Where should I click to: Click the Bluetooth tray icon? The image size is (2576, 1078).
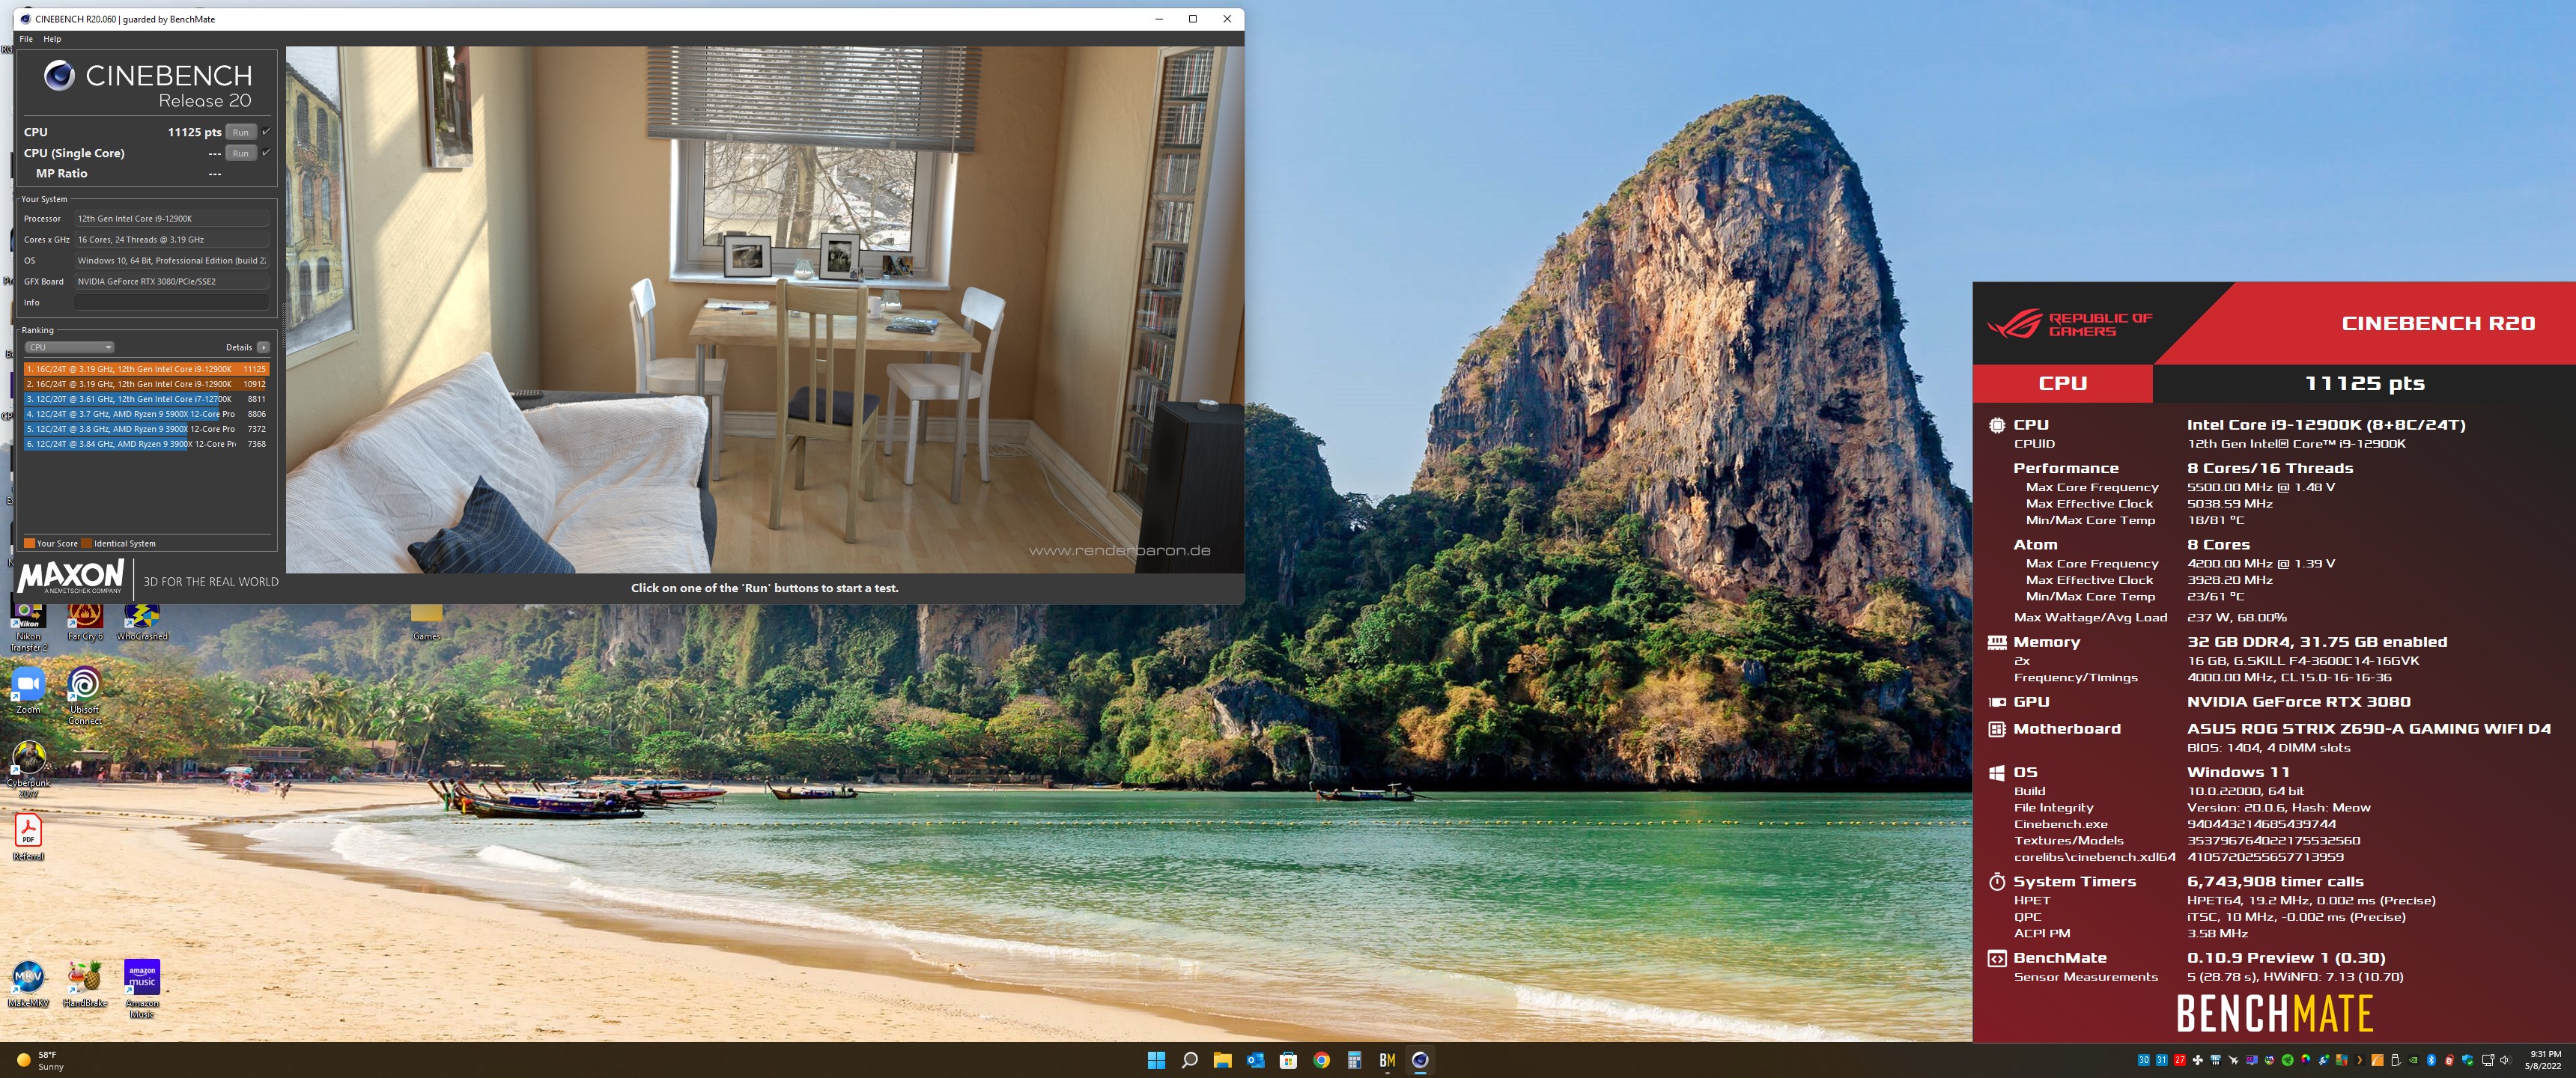pyautogui.click(x=2431, y=1060)
